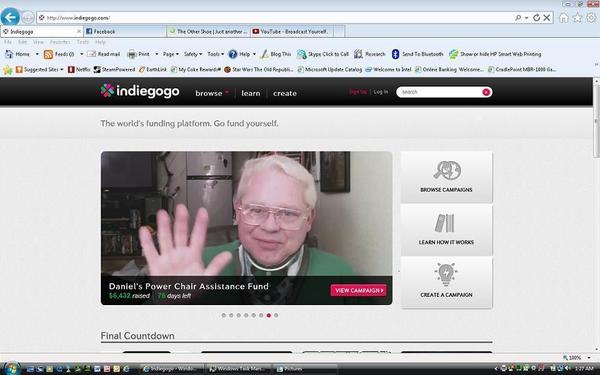Viewport: 600px width, 375px height.
Task: Open the browser Home icon at top right
Action: tap(564, 18)
